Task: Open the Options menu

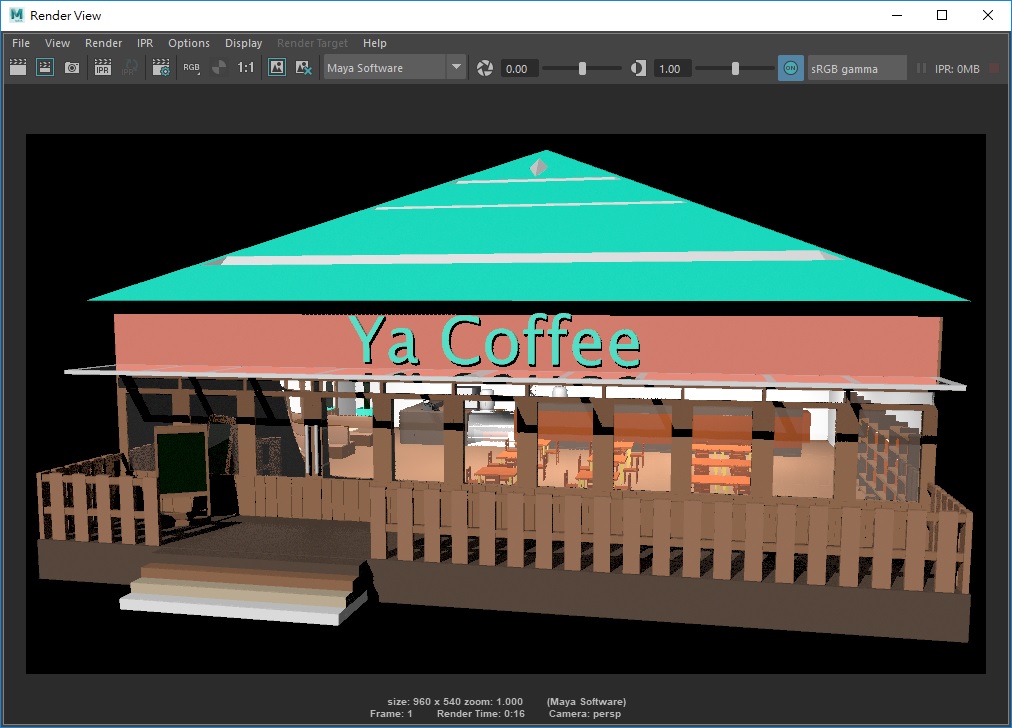Action: coord(188,43)
